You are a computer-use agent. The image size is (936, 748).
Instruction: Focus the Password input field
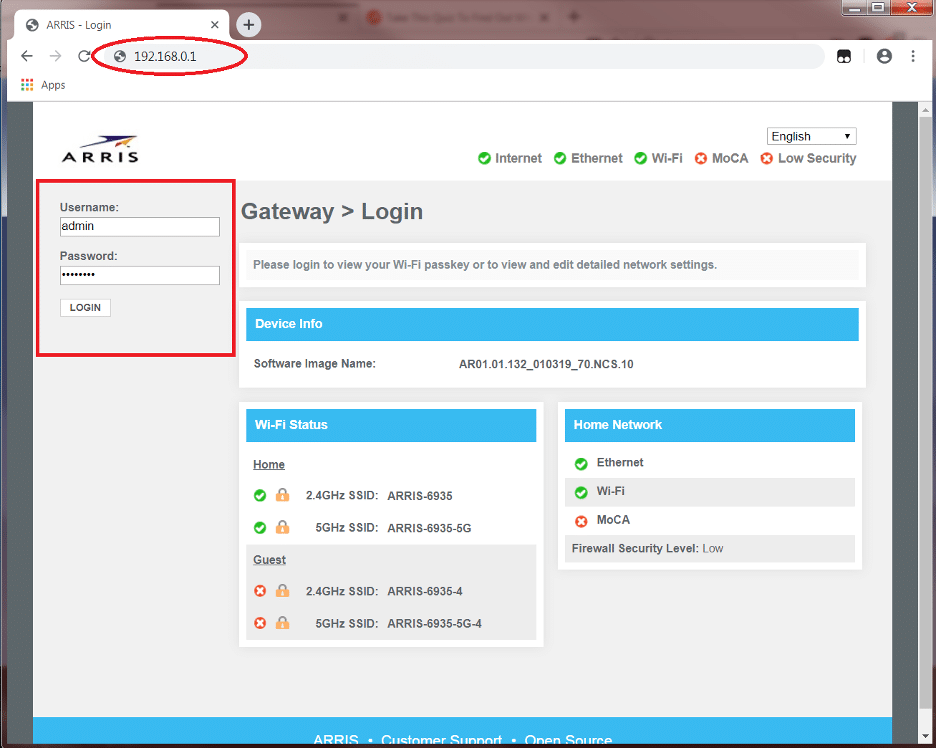[140, 275]
